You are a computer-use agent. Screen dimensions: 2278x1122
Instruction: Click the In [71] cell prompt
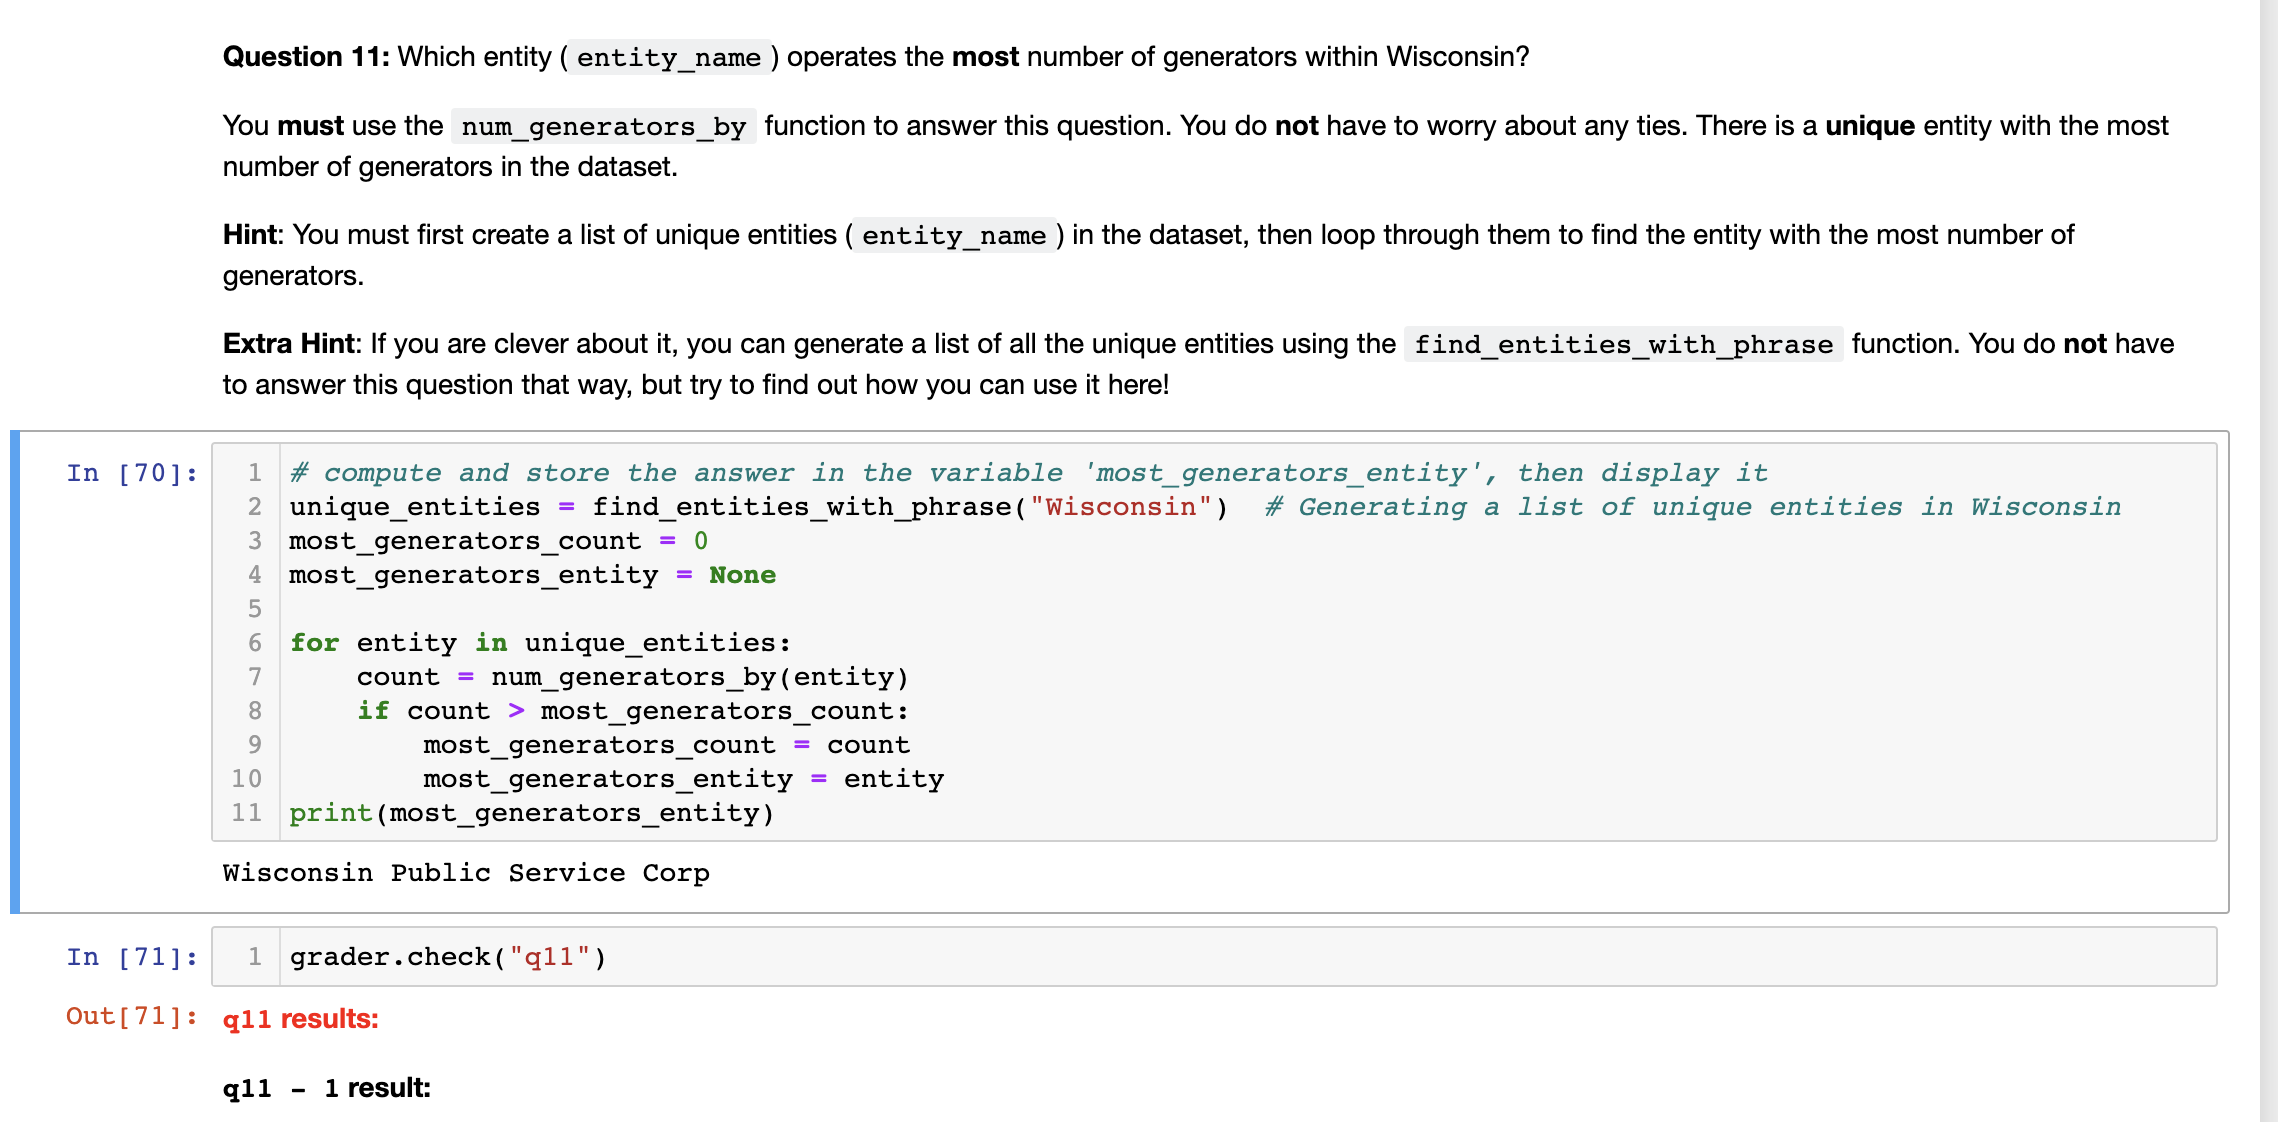(x=132, y=957)
